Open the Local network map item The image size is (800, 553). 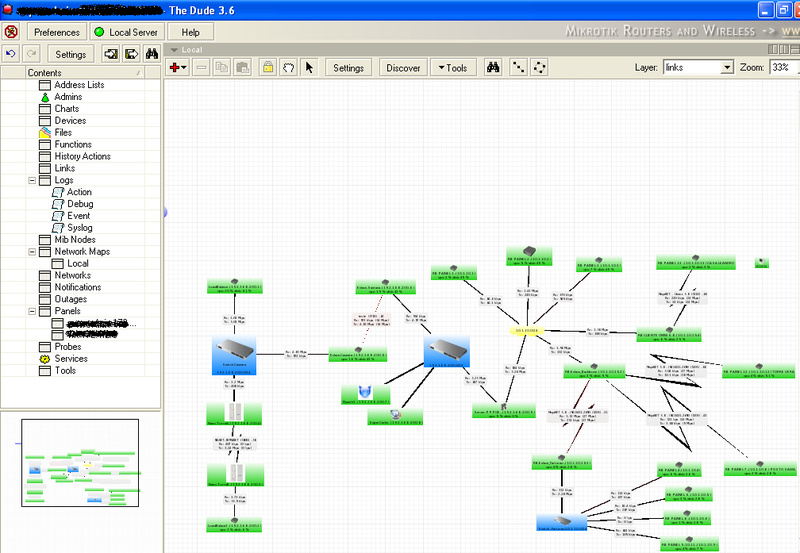[x=78, y=263]
